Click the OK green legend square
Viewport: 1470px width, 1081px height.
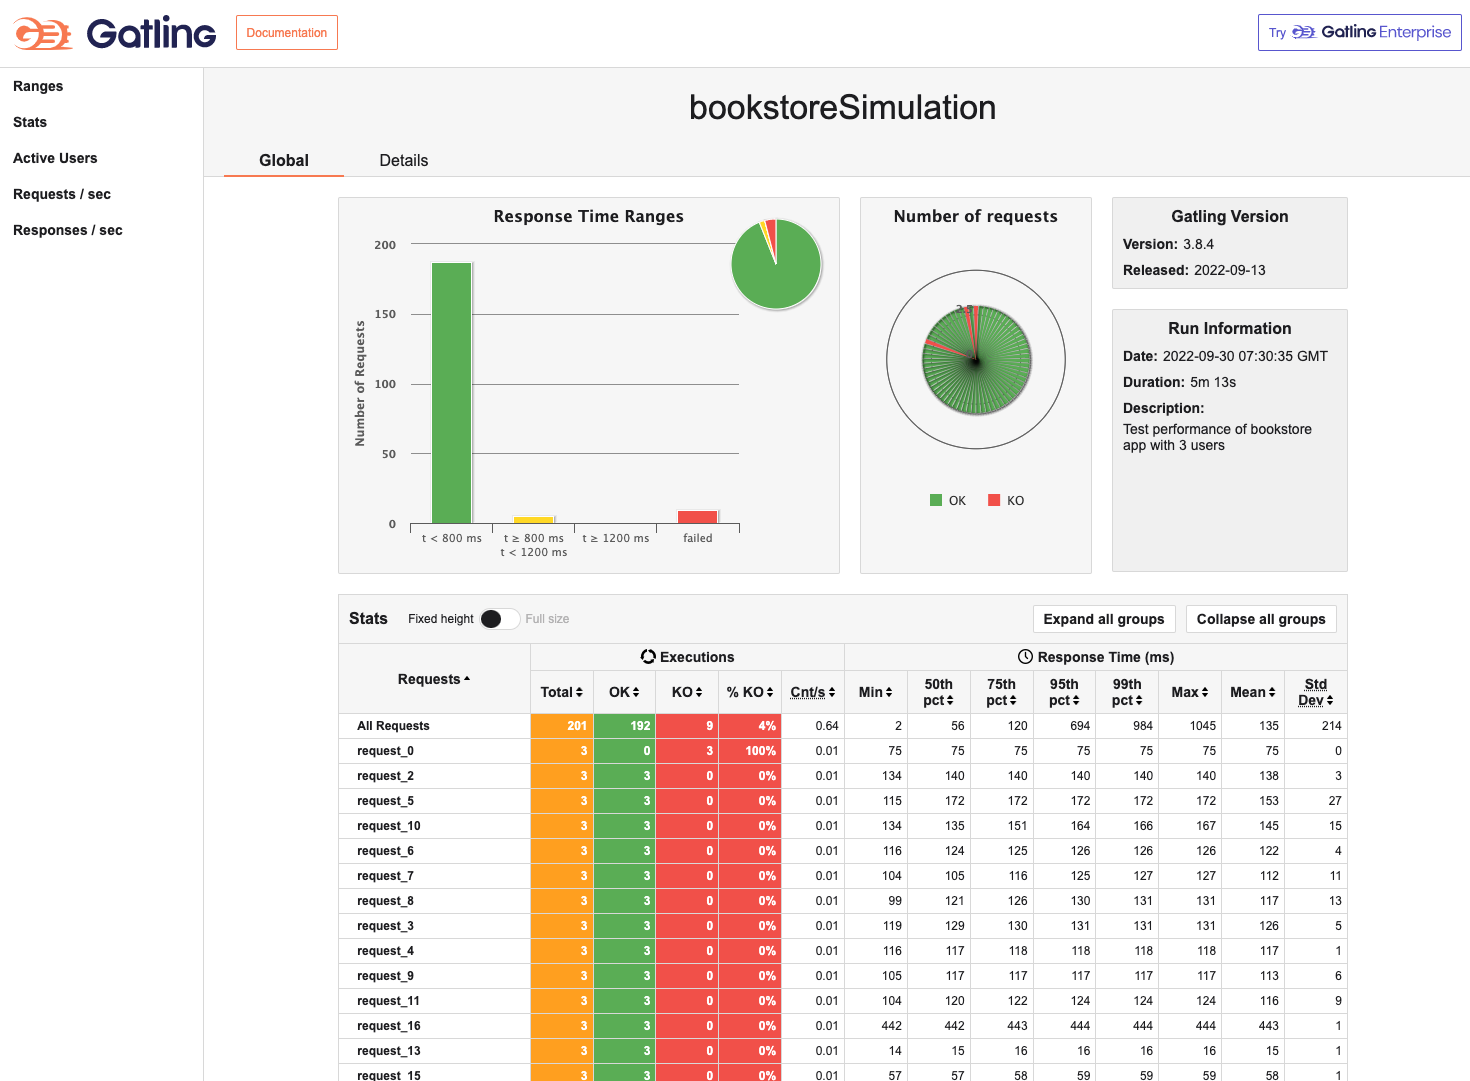click(x=936, y=500)
